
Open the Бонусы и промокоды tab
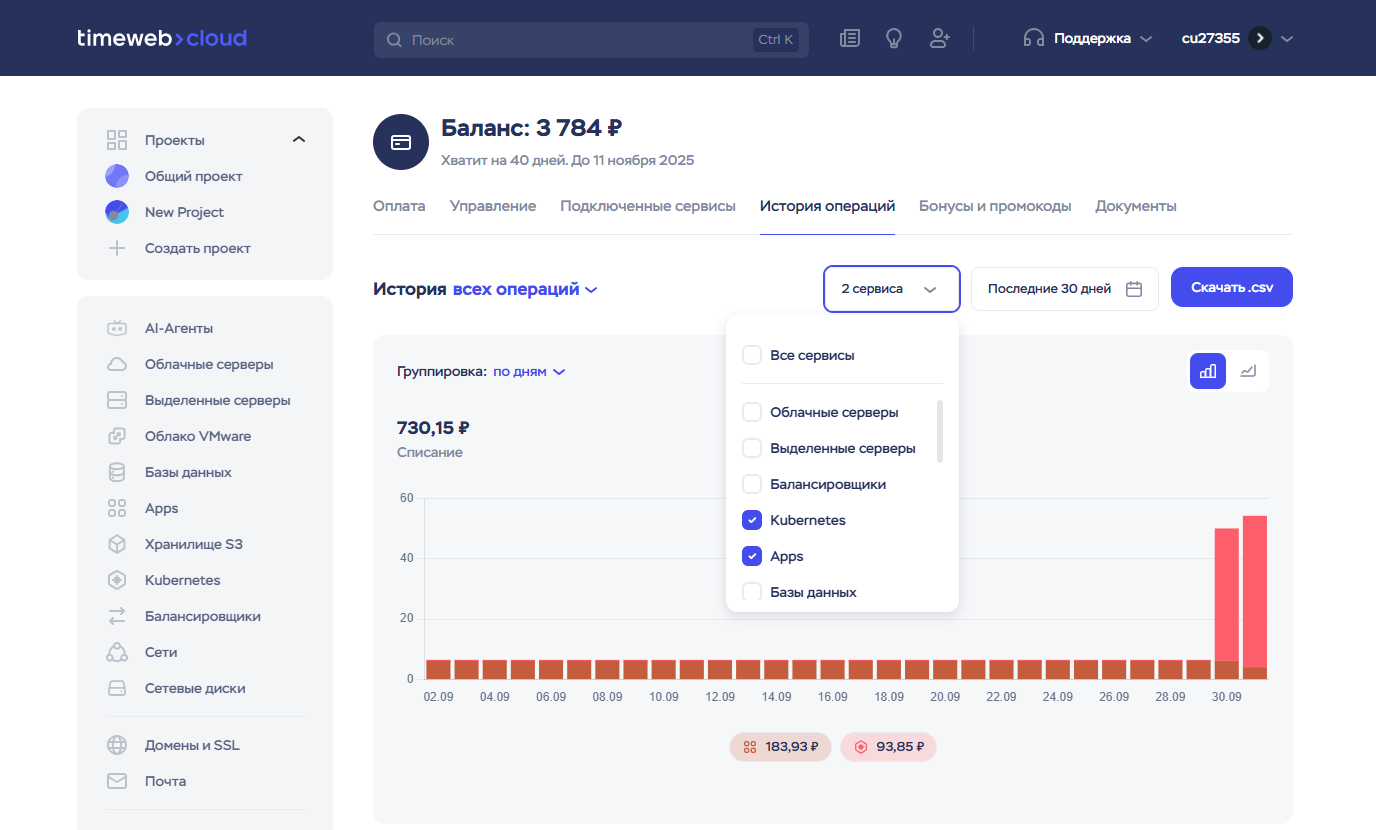pos(994,206)
